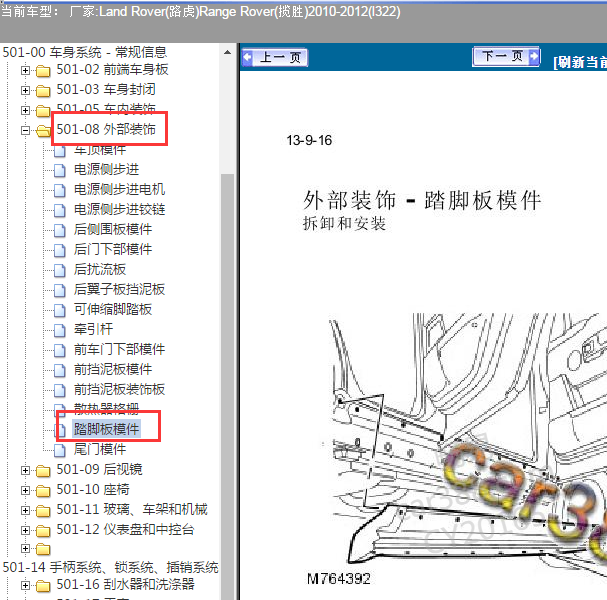Click the 501-16 刮水器和洗涤器 folder icon
This screenshot has height=600, width=607.
coord(43,586)
